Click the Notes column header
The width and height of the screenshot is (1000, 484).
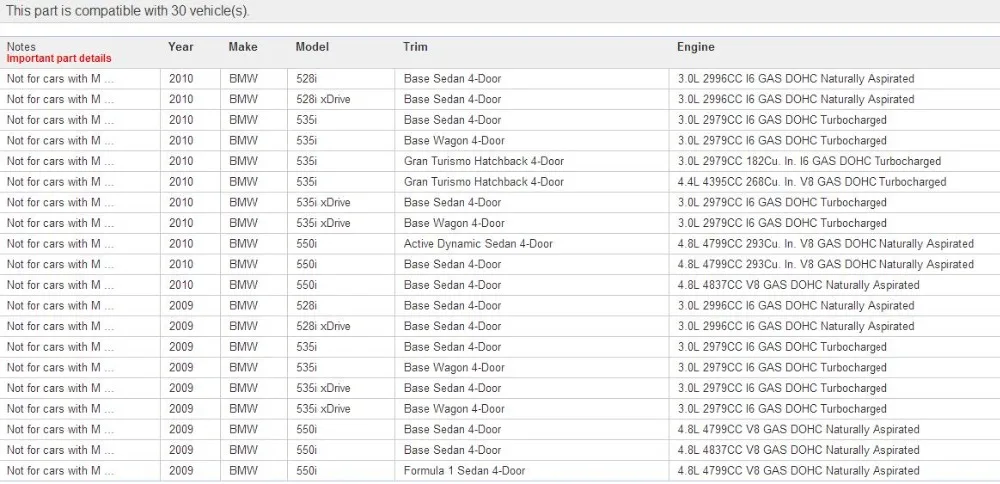pyautogui.click(x=21, y=47)
